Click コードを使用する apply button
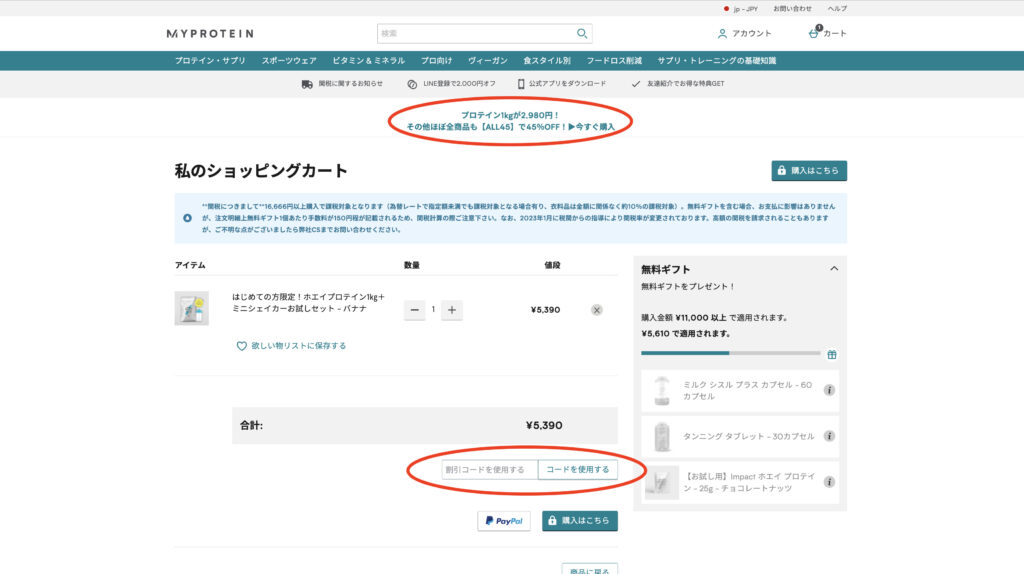Viewport: 1024px width, 574px height. [x=577, y=469]
